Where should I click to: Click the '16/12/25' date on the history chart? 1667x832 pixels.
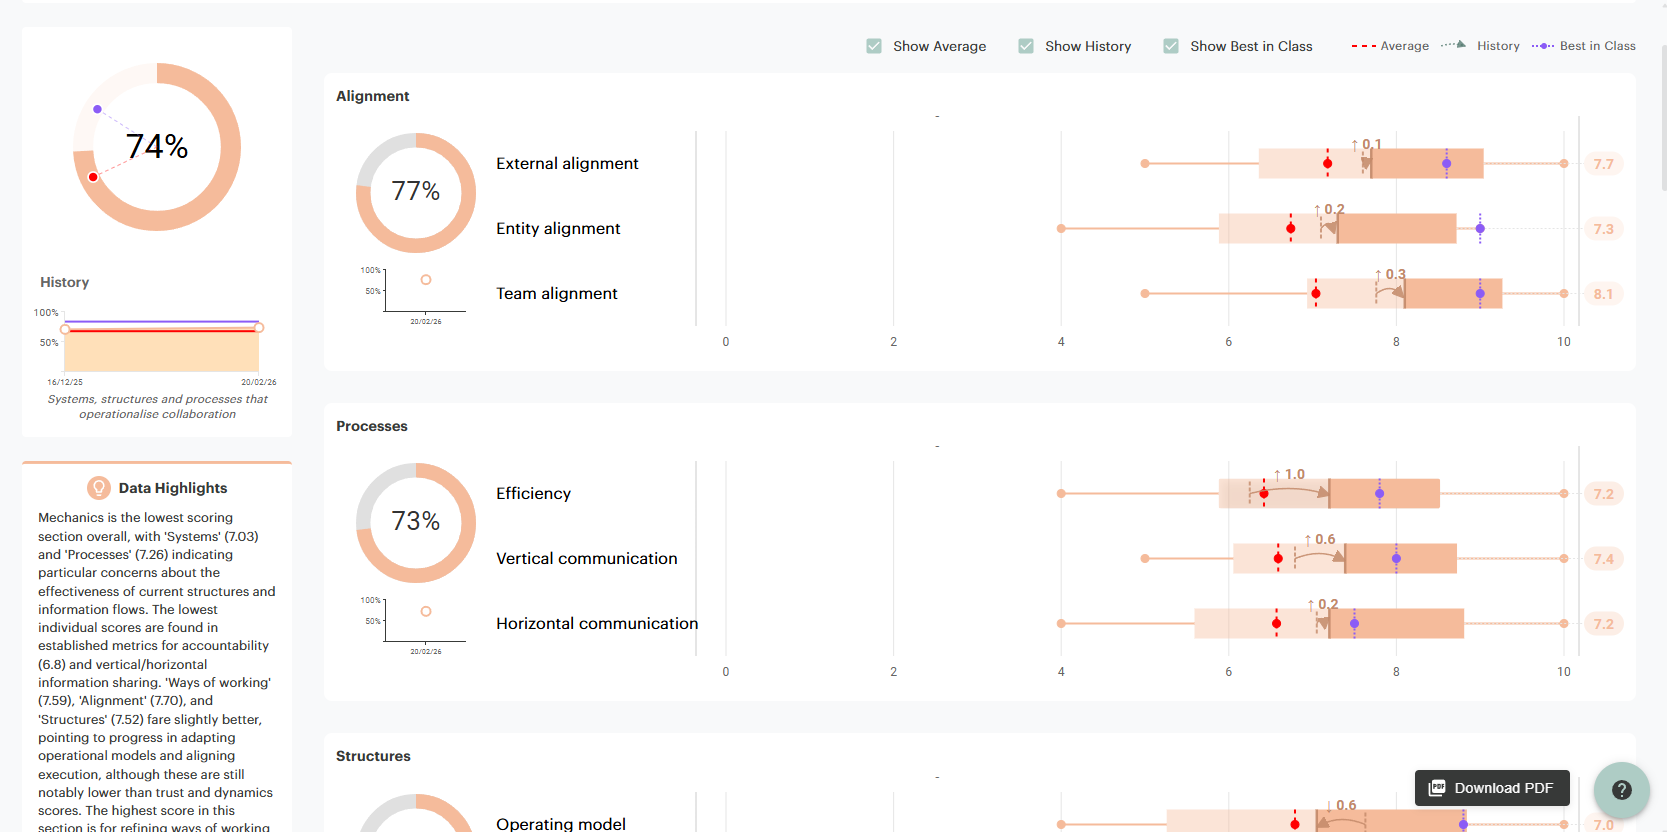65,382
